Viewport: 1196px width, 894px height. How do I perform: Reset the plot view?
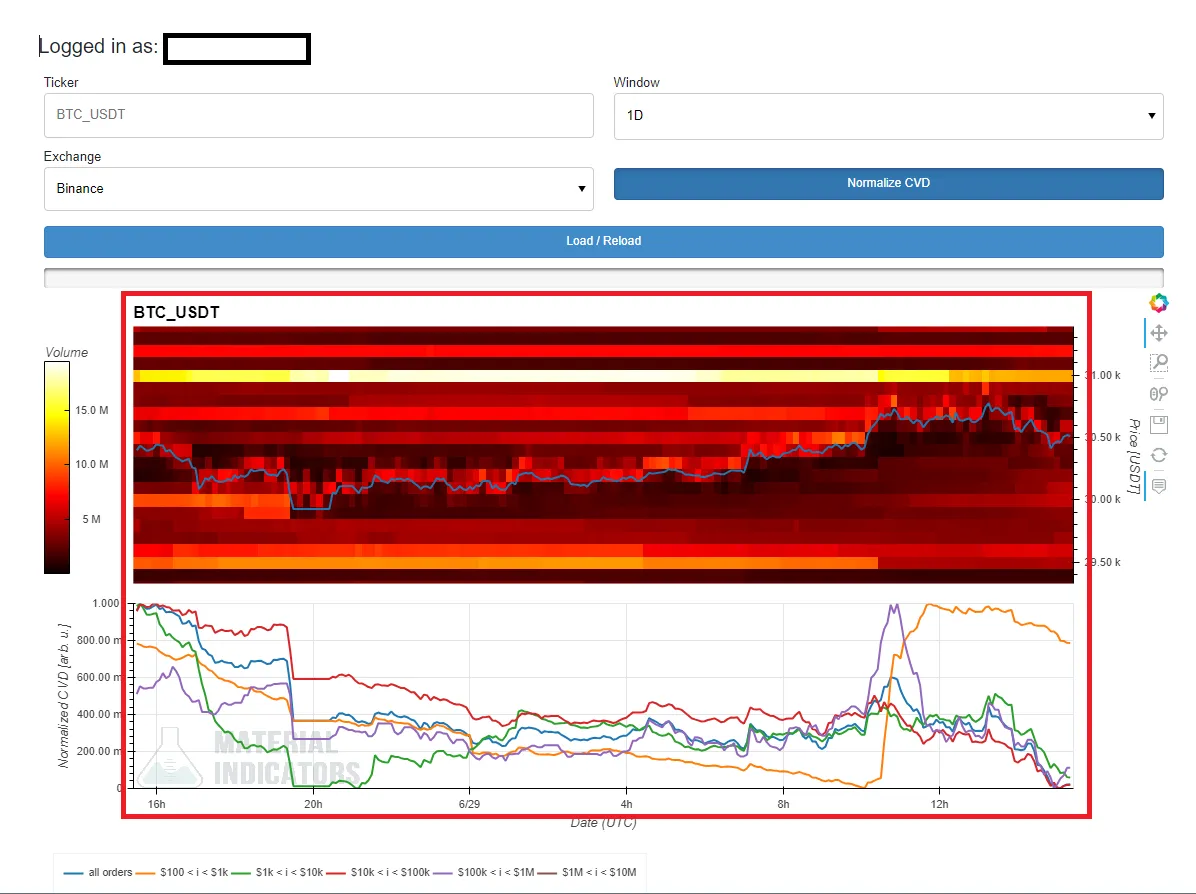click(x=1159, y=455)
